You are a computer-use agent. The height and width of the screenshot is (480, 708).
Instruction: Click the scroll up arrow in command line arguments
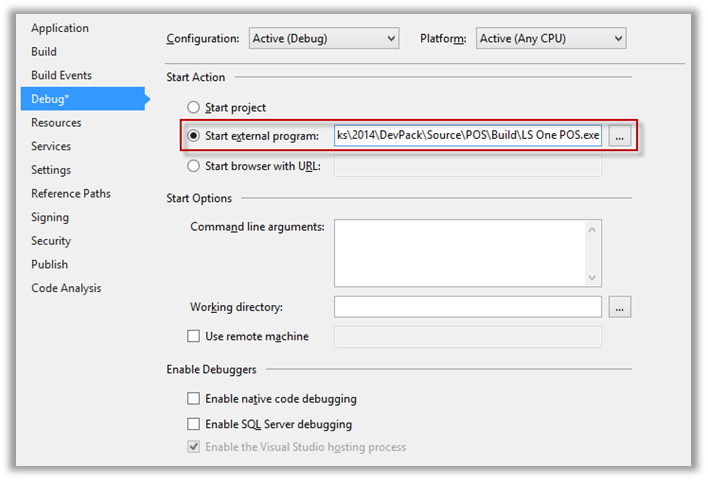tap(592, 230)
